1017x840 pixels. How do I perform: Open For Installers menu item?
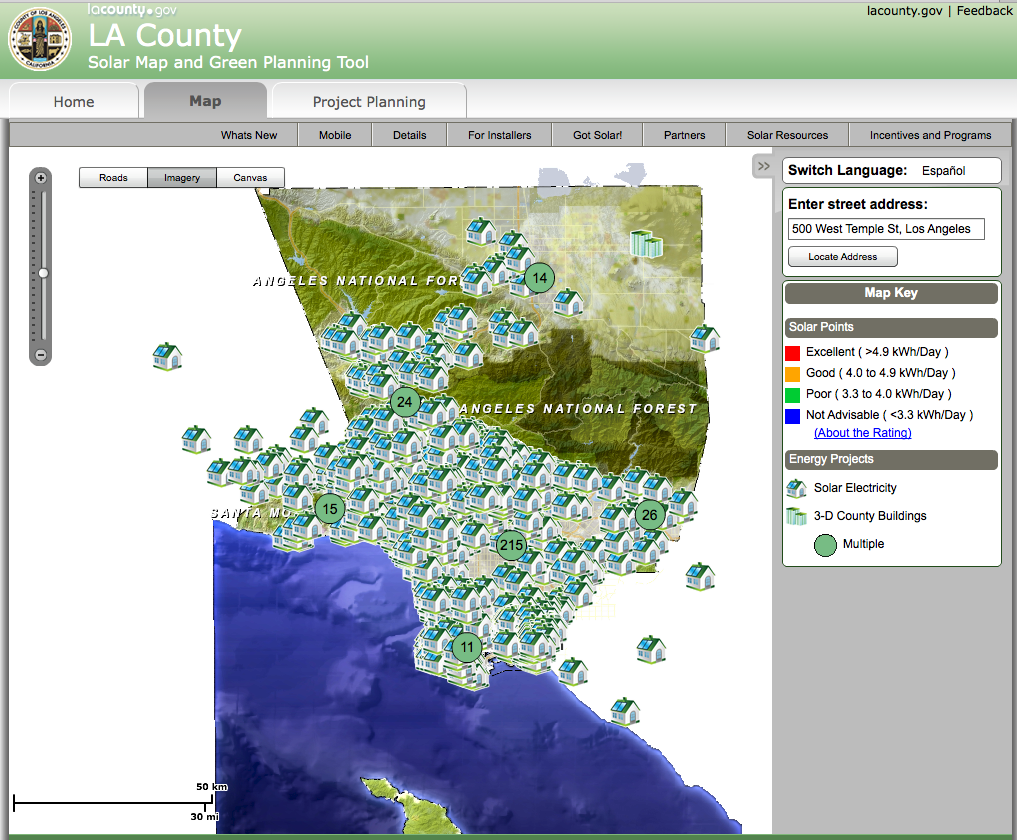499,135
